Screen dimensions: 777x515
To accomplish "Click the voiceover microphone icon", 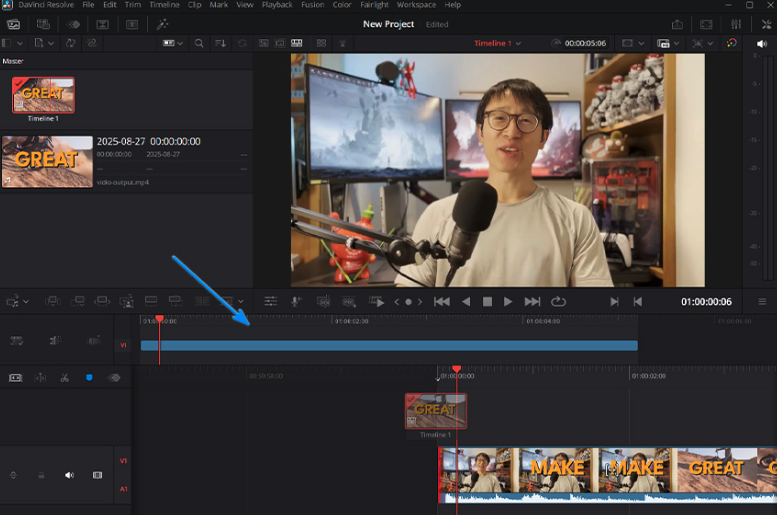I will (296, 301).
